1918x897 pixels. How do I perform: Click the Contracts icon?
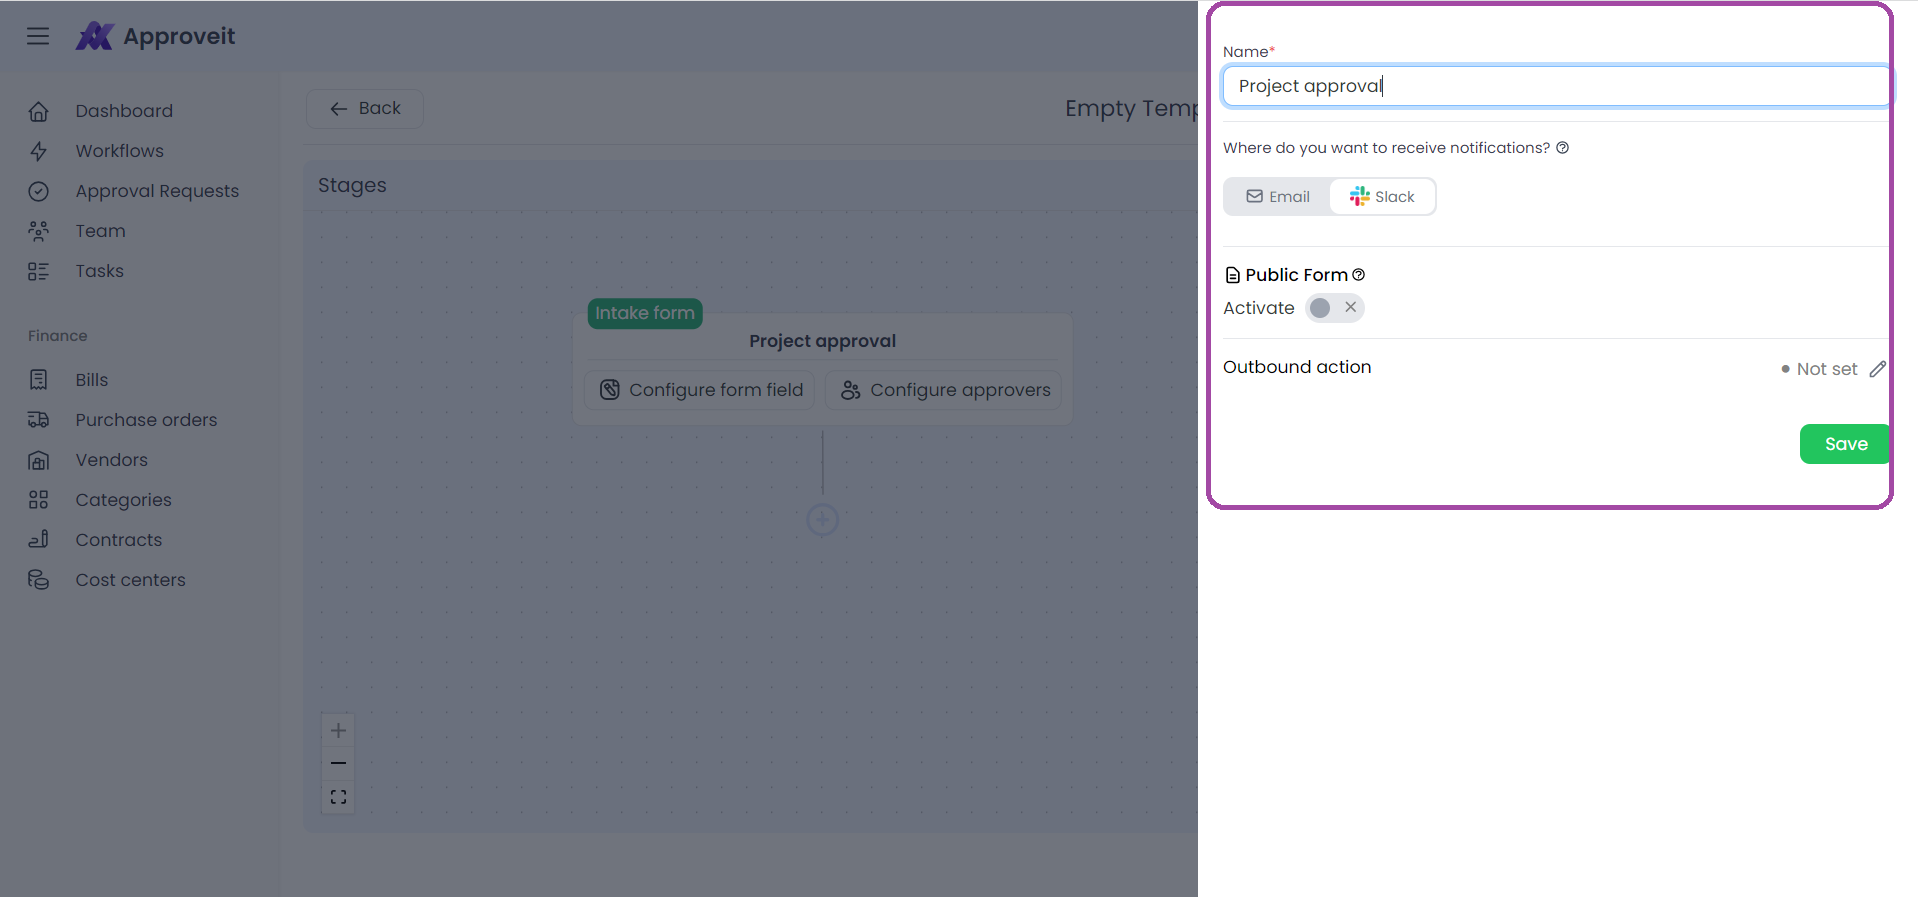(39, 540)
